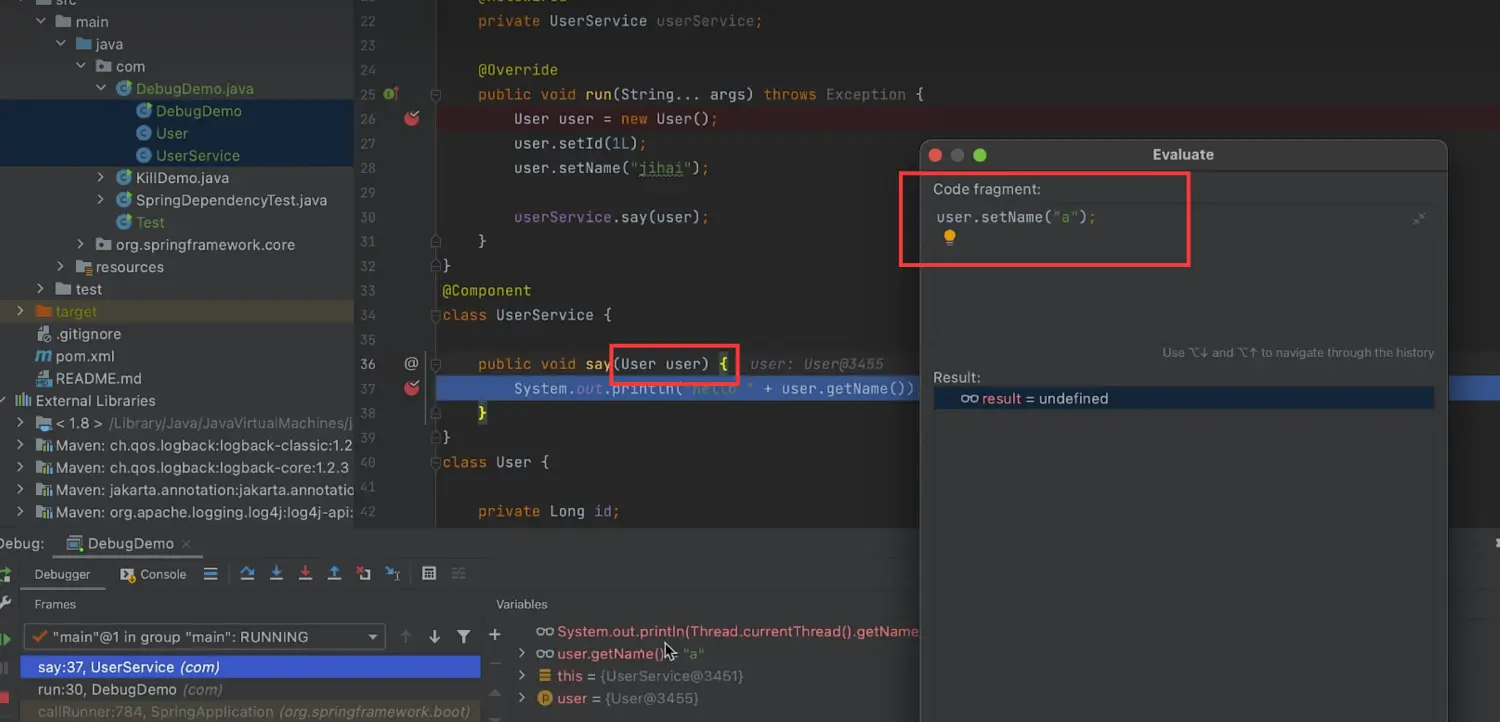Expand the user = {User@3455} variable
Image resolution: width=1500 pixels, height=722 pixels.
(521, 698)
